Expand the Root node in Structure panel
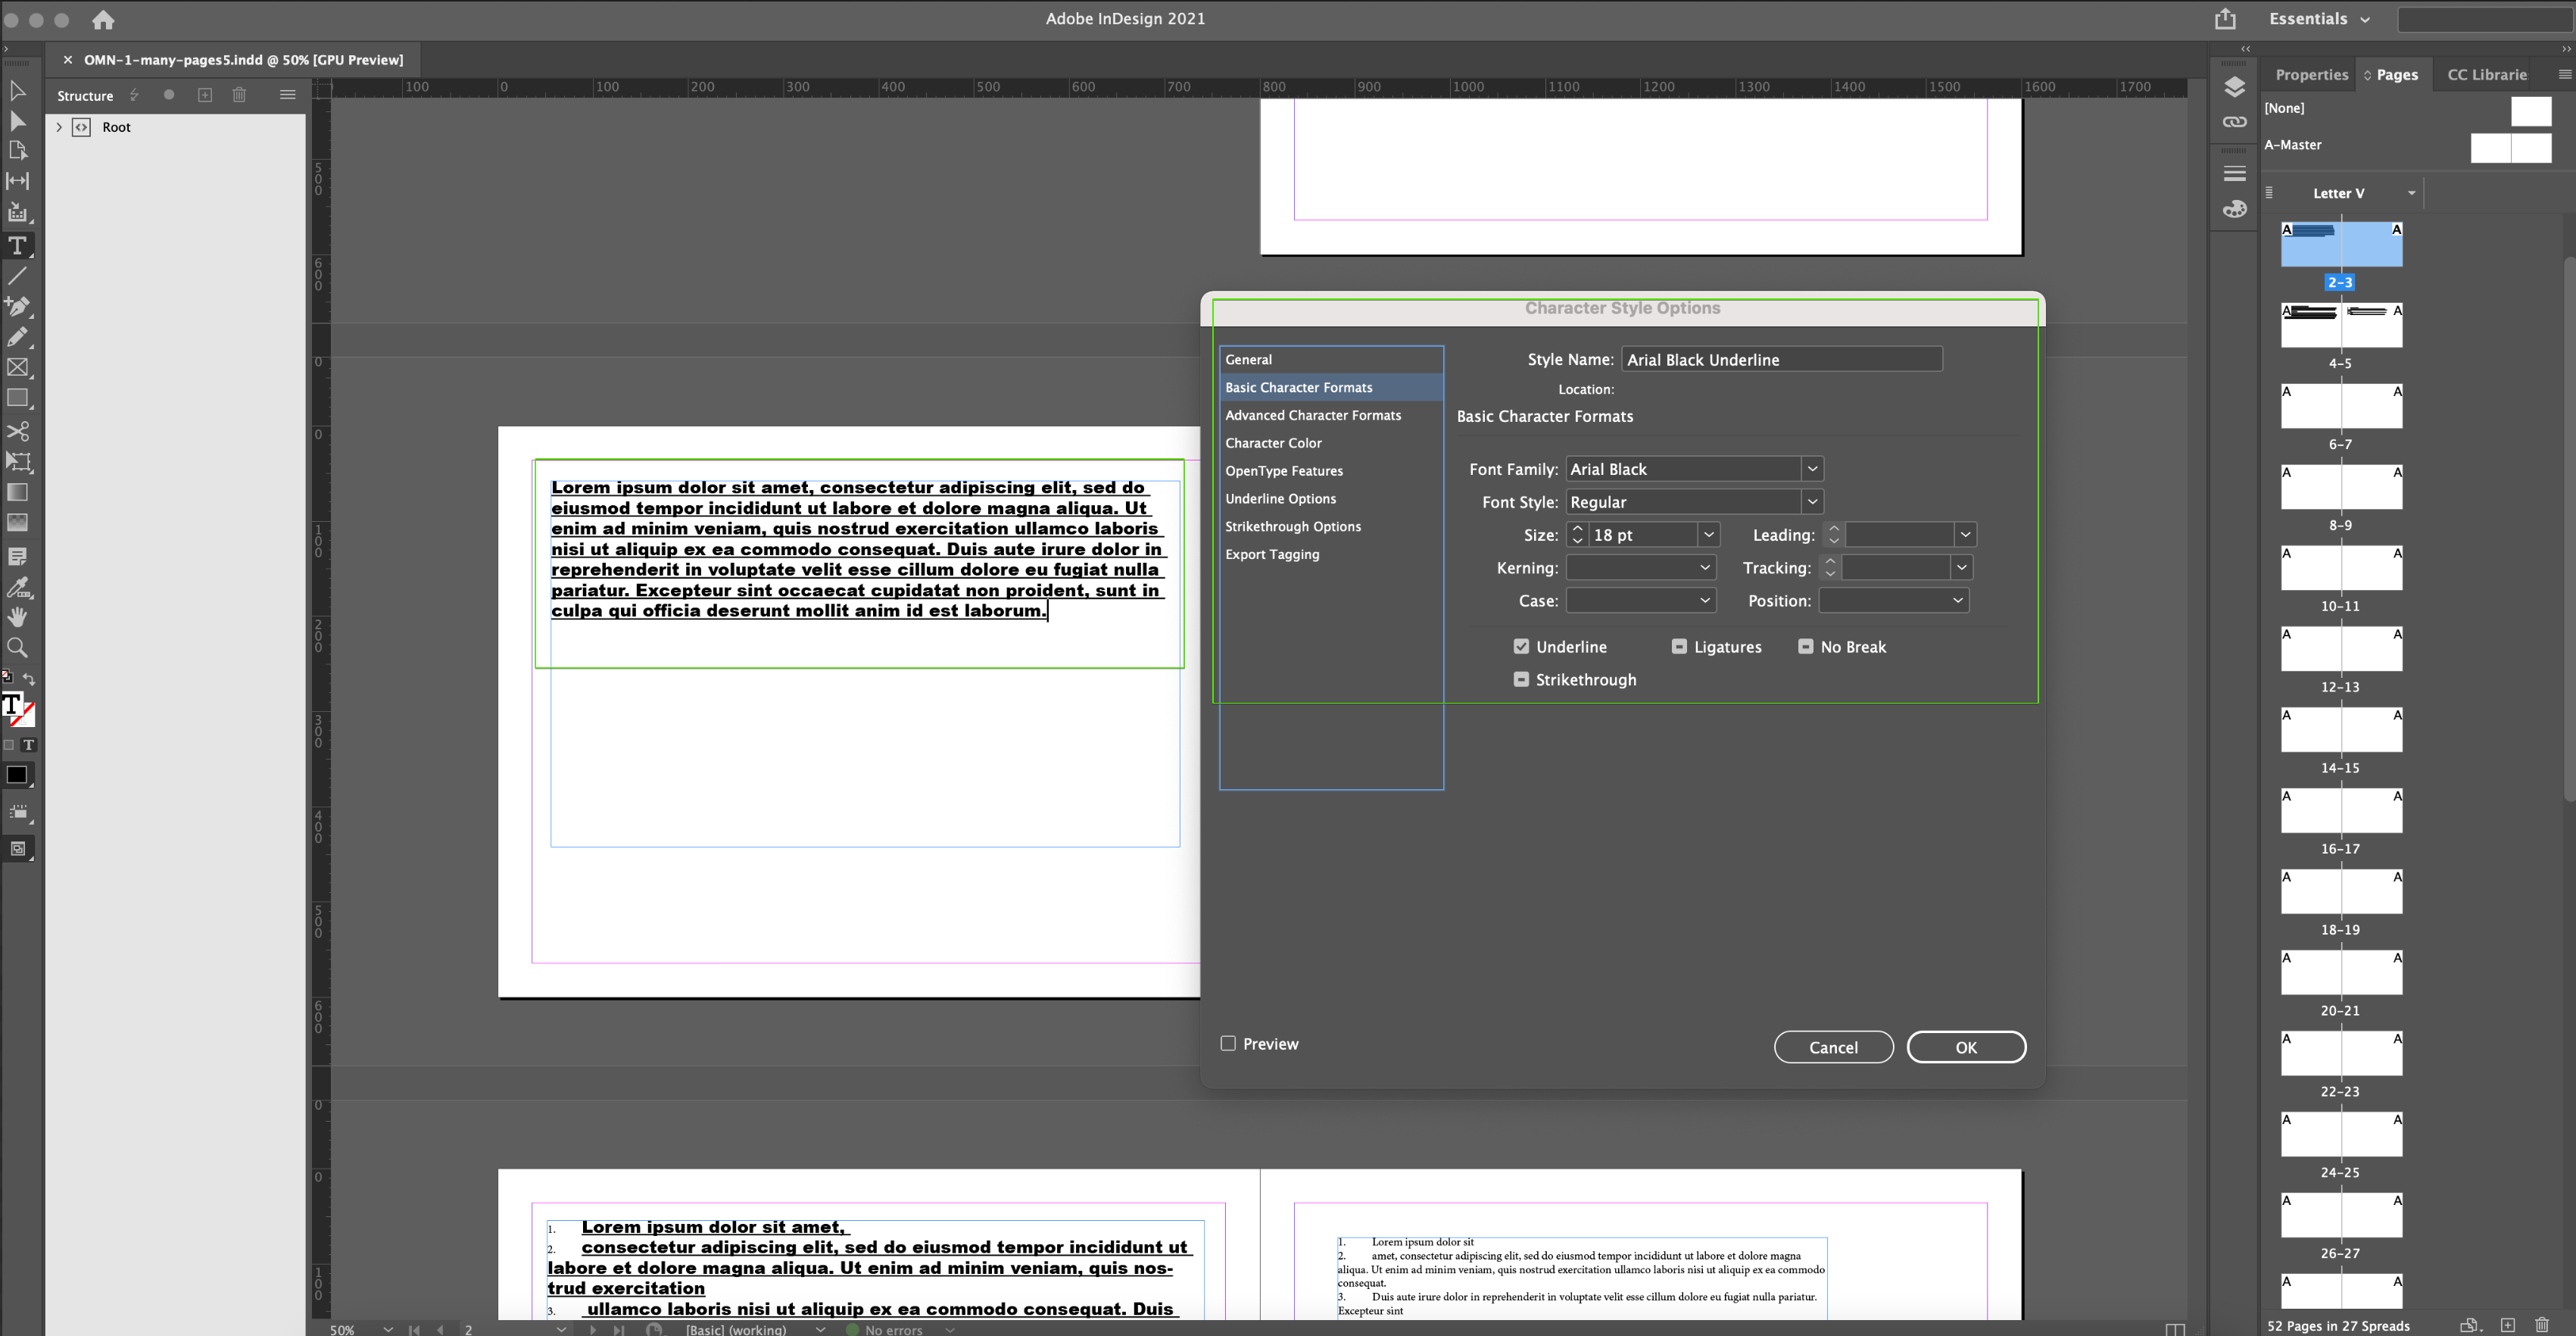 [59, 127]
